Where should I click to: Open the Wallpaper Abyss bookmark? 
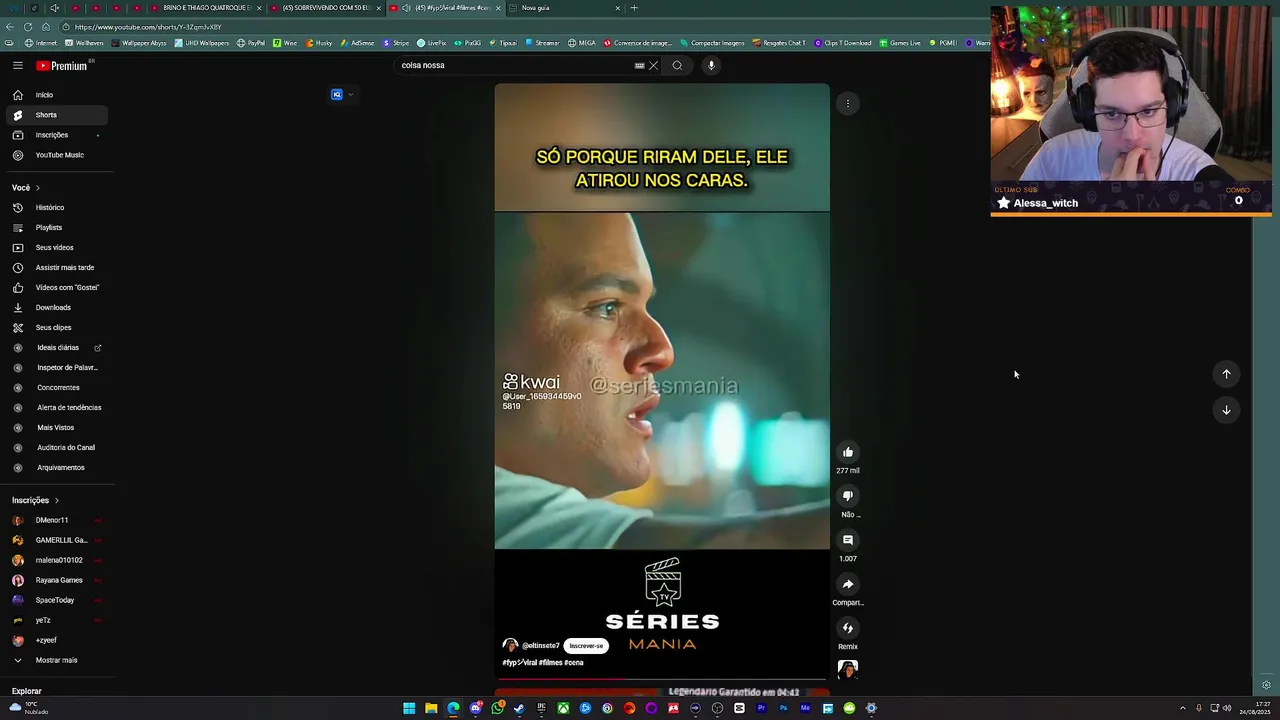pyautogui.click(x=139, y=43)
